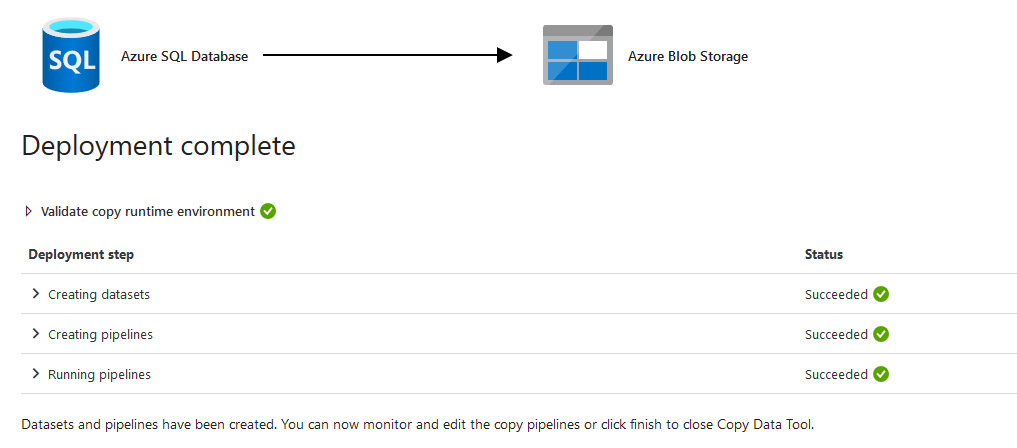Expand the Creating pipelines step chevron
1017x448 pixels.
click(36, 334)
